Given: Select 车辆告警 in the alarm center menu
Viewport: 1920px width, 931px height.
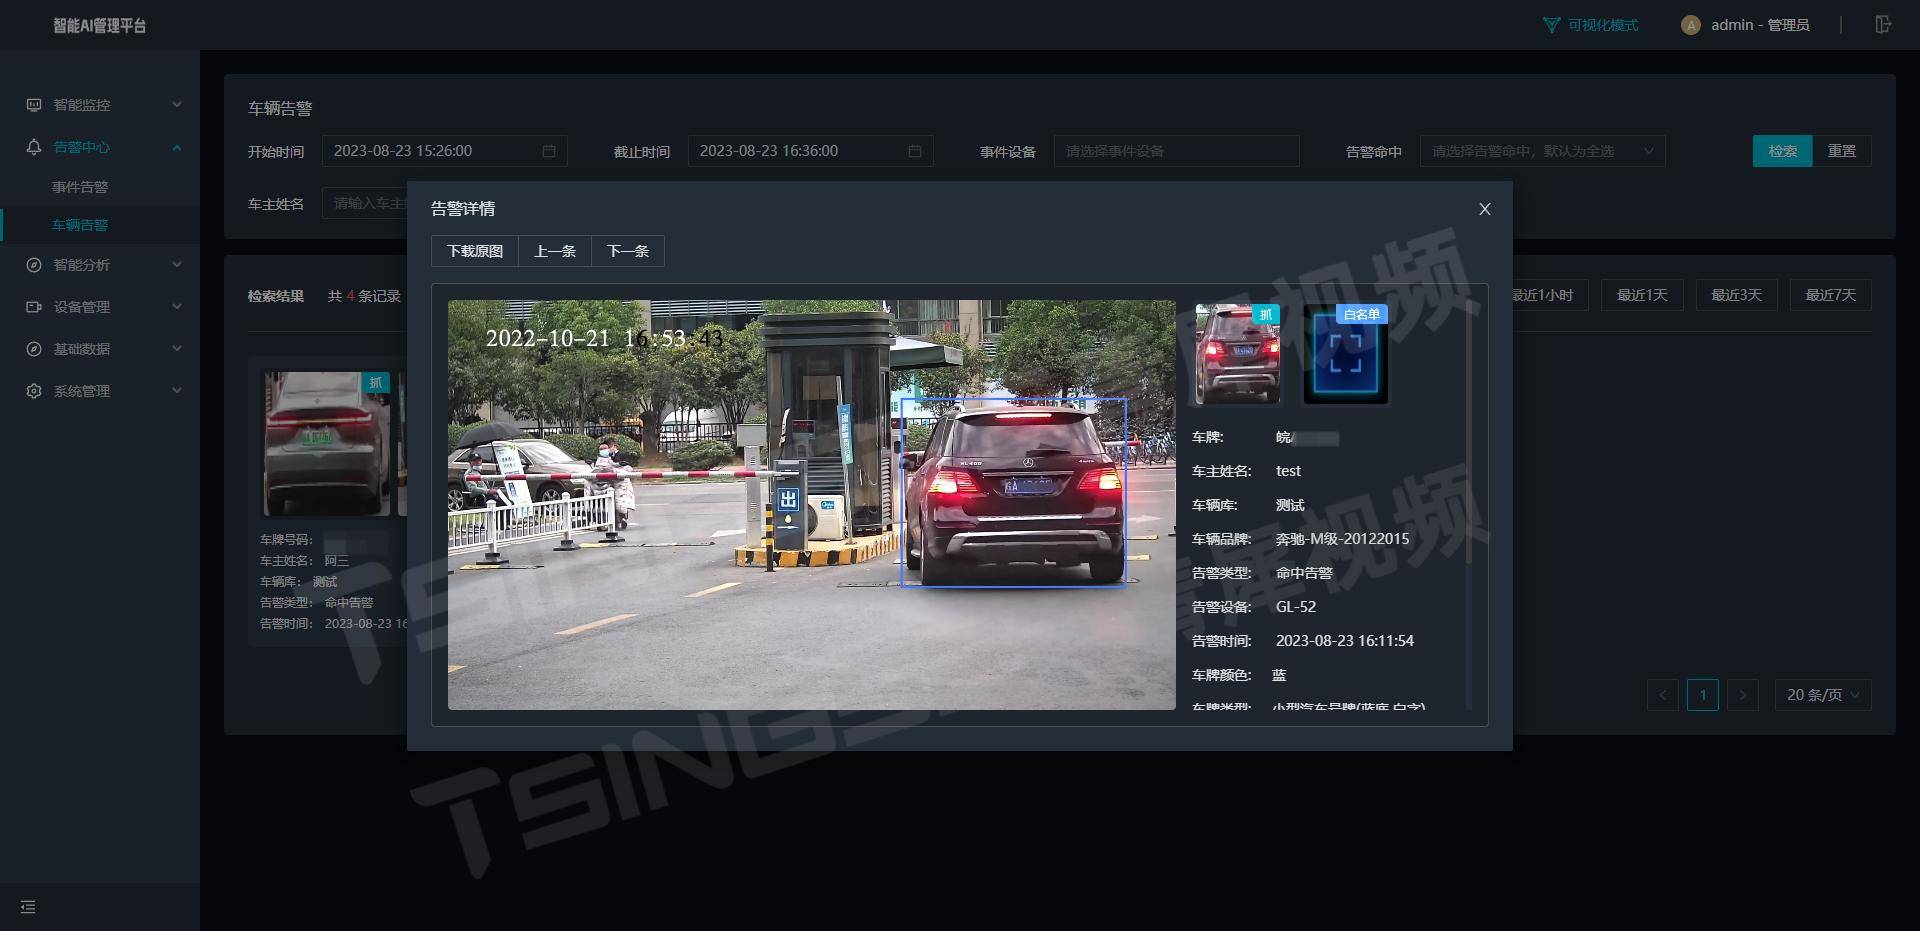Looking at the screenshot, I should [81, 225].
